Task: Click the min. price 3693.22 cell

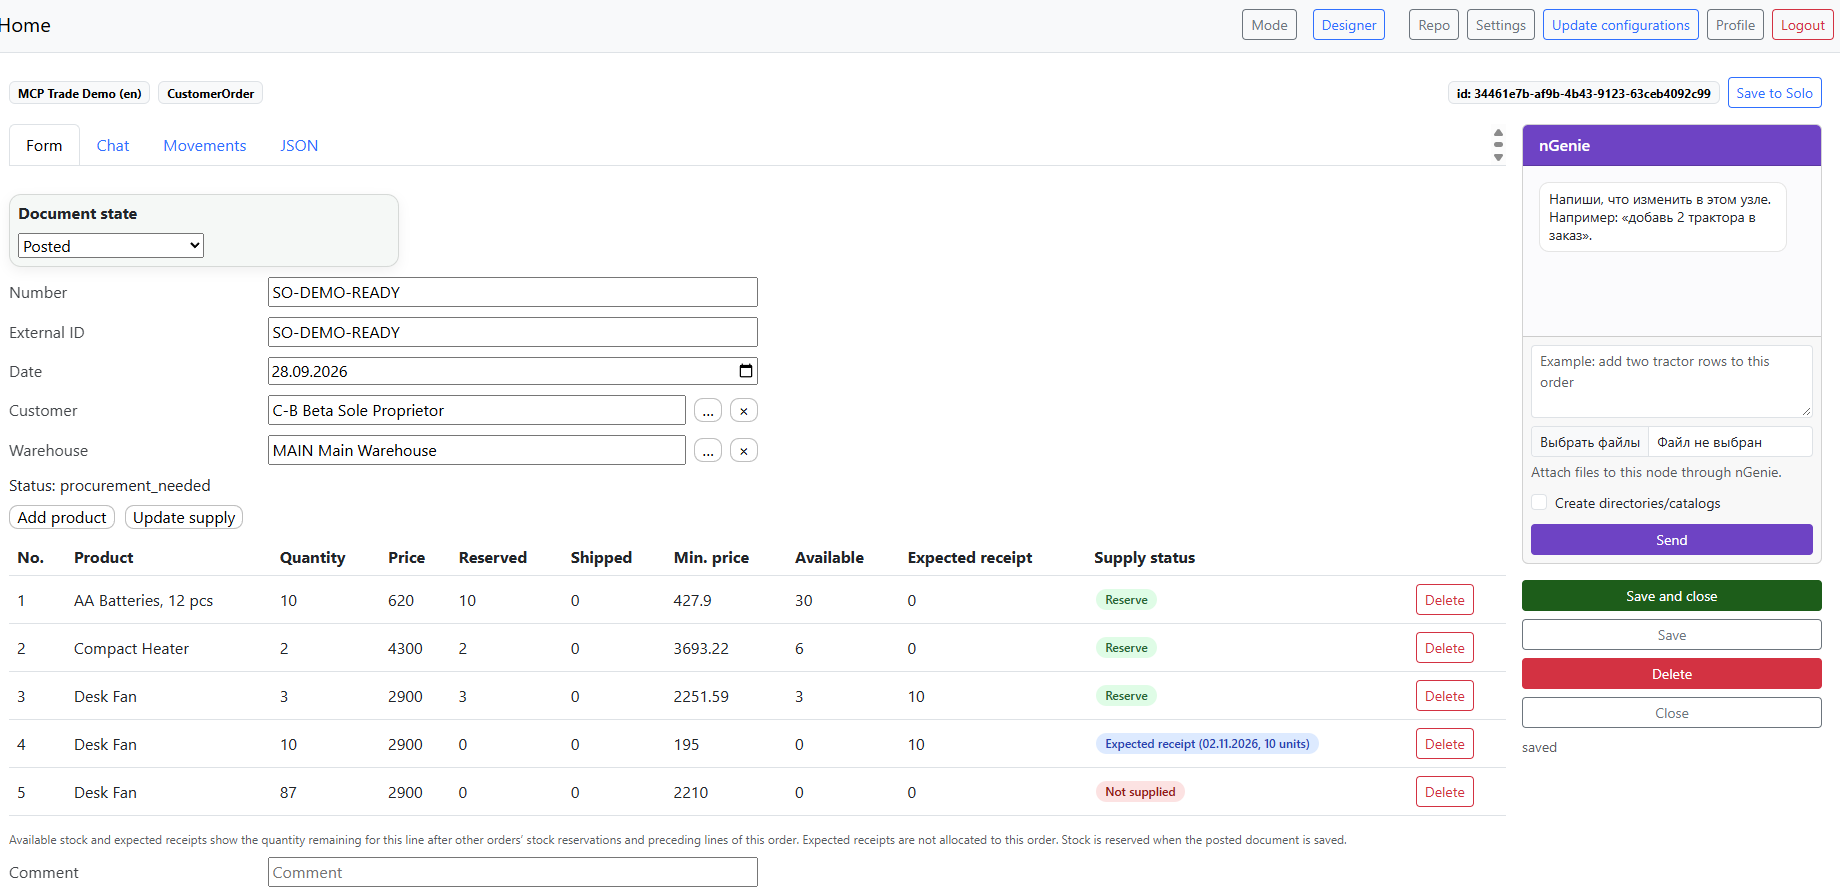Action: pyautogui.click(x=701, y=648)
